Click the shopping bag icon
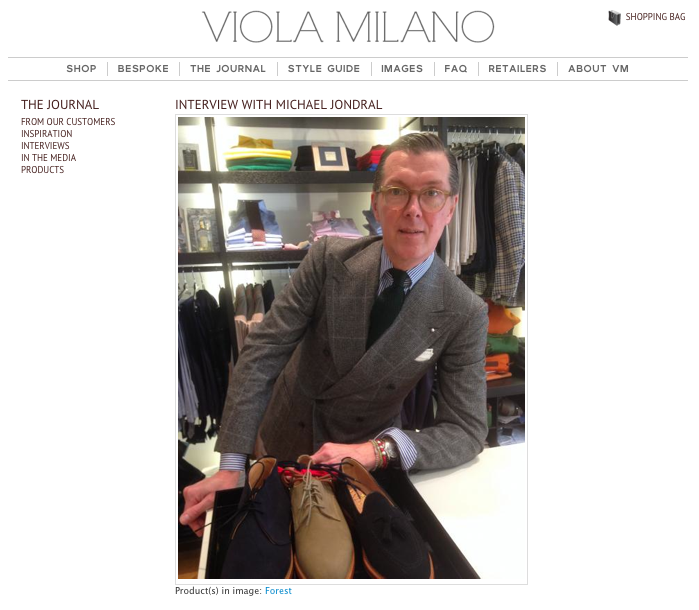Image resolution: width=699 pixels, height=610 pixels. click(x=614, y=17)
